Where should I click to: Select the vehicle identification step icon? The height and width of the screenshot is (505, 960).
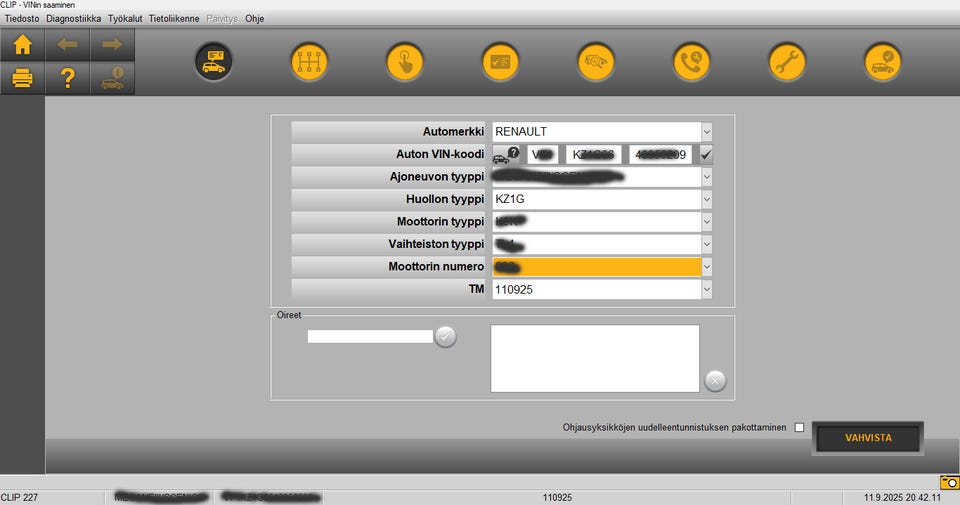tap(214, 62)
